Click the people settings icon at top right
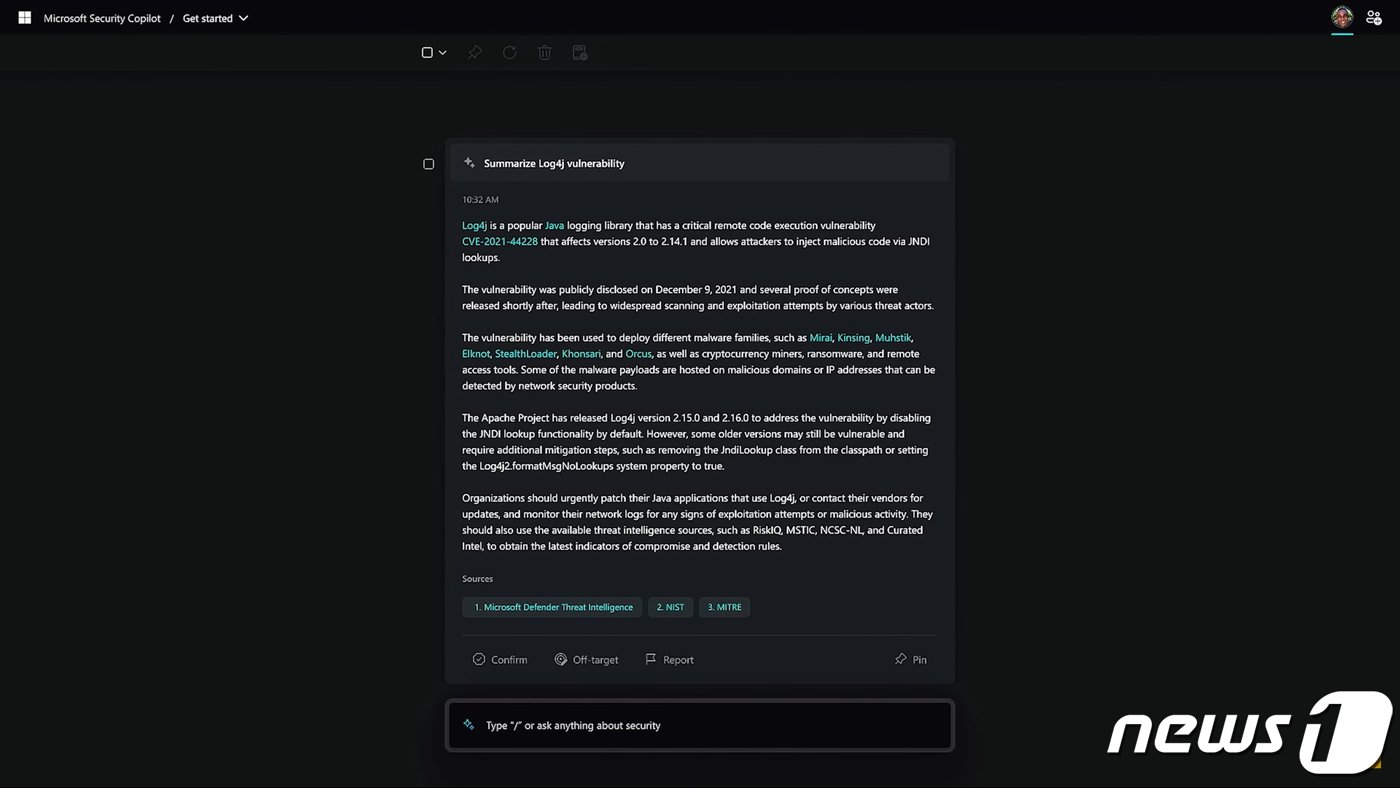This screenshot has height=788, width=1400. [x=1374, y=17]
